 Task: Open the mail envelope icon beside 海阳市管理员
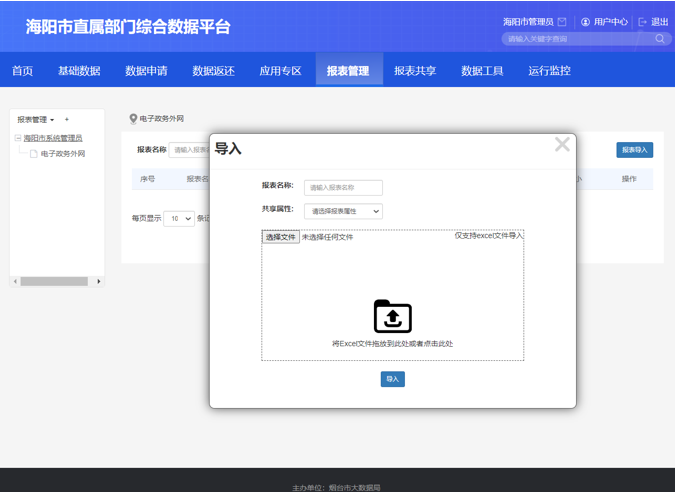tap(562, 22)
